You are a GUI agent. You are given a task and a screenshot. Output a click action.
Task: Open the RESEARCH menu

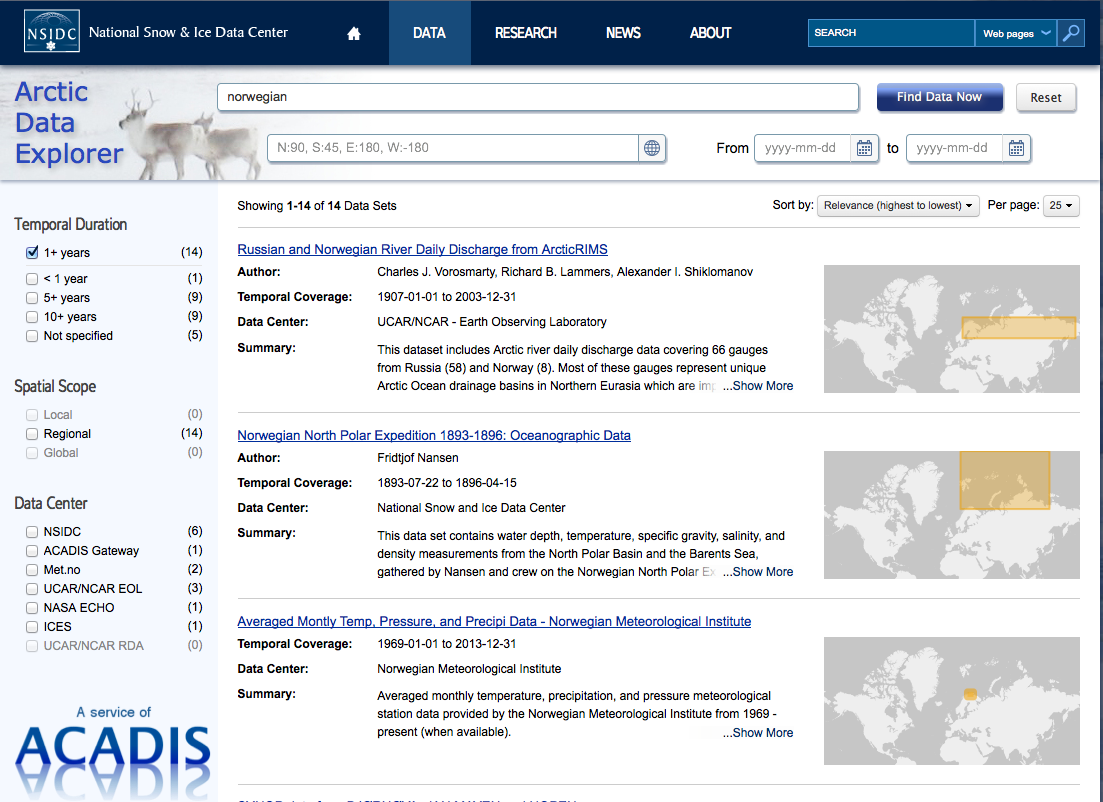(525, 33)
